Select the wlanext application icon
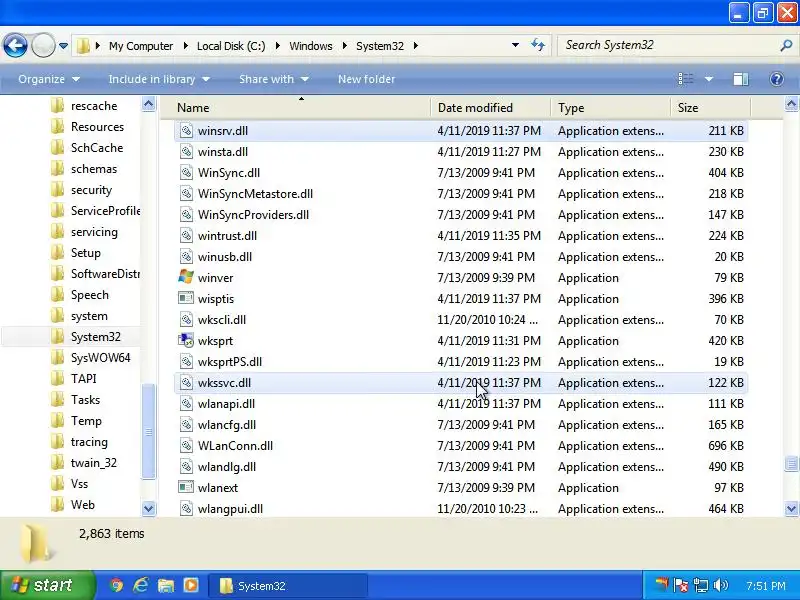This screenshot has width=800, height=600. 186,488
